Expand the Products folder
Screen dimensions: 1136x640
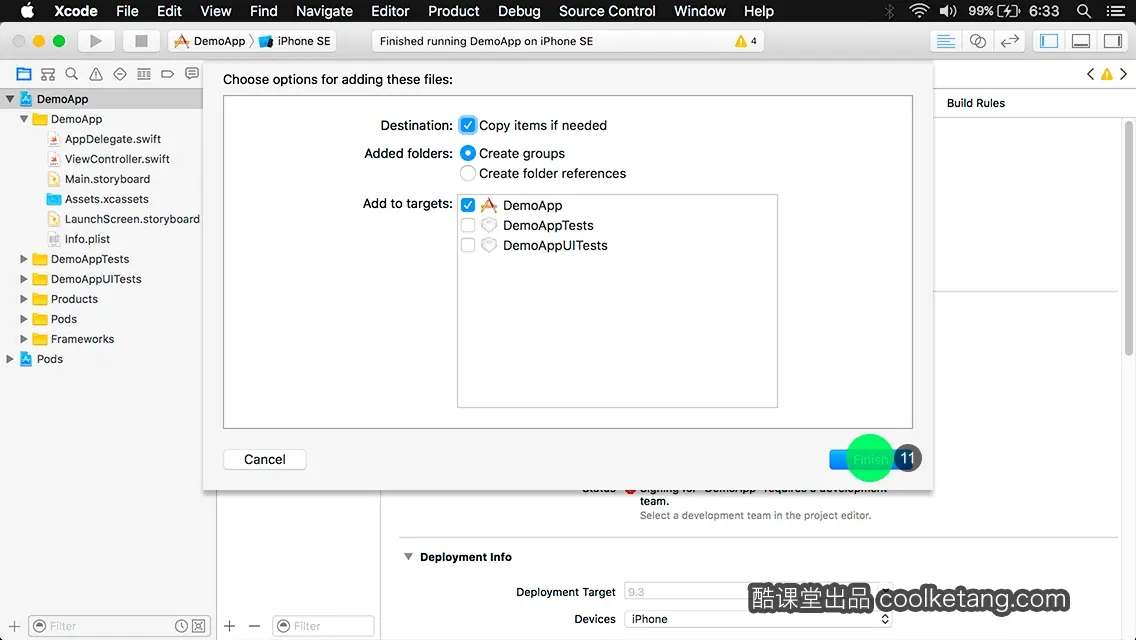pos(24,299)
